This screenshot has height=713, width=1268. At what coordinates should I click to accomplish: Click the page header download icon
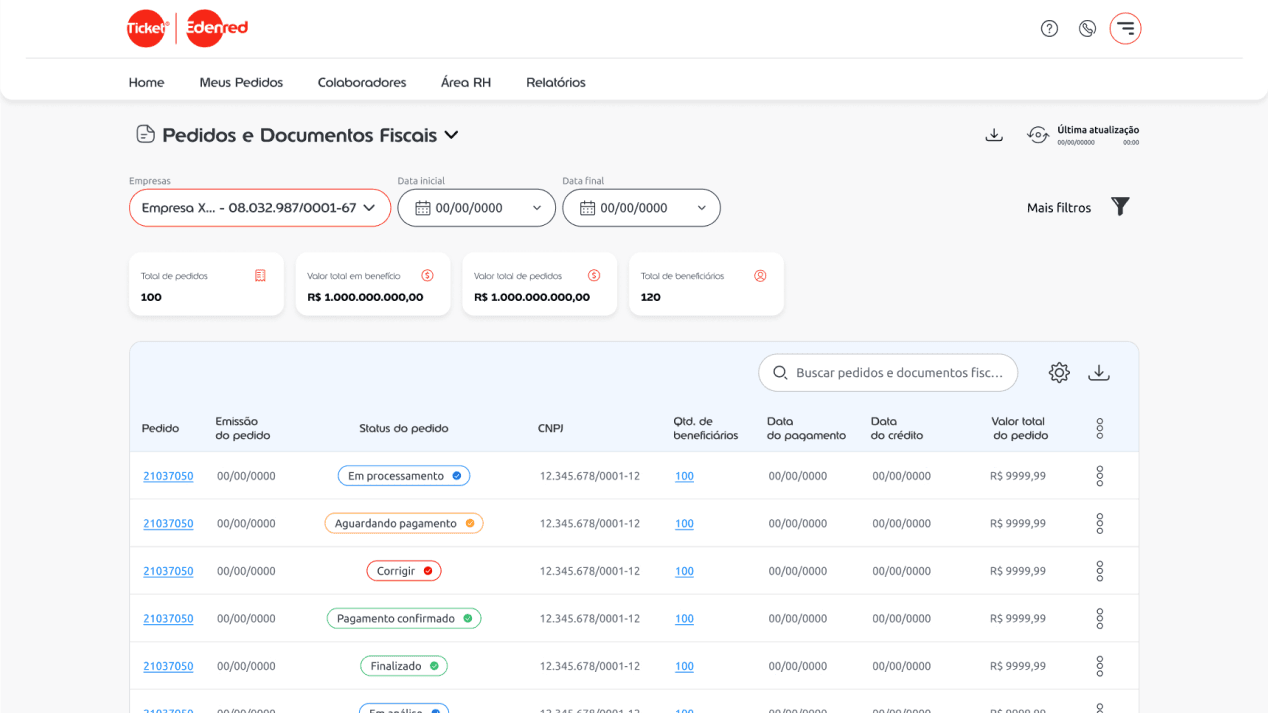click(x=994, y=135)
